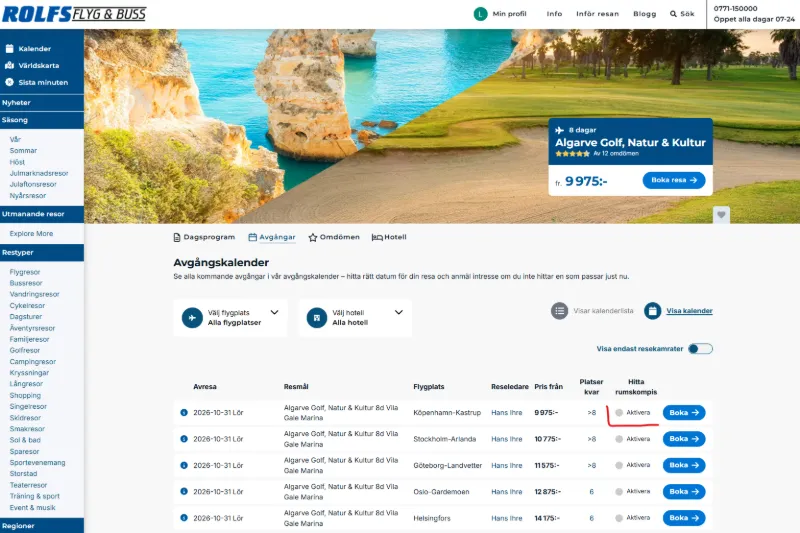Click the Rolfs Flyg & Buss logo
The width and height of the screenshot is (800, 533).
[x=74, y=14]
